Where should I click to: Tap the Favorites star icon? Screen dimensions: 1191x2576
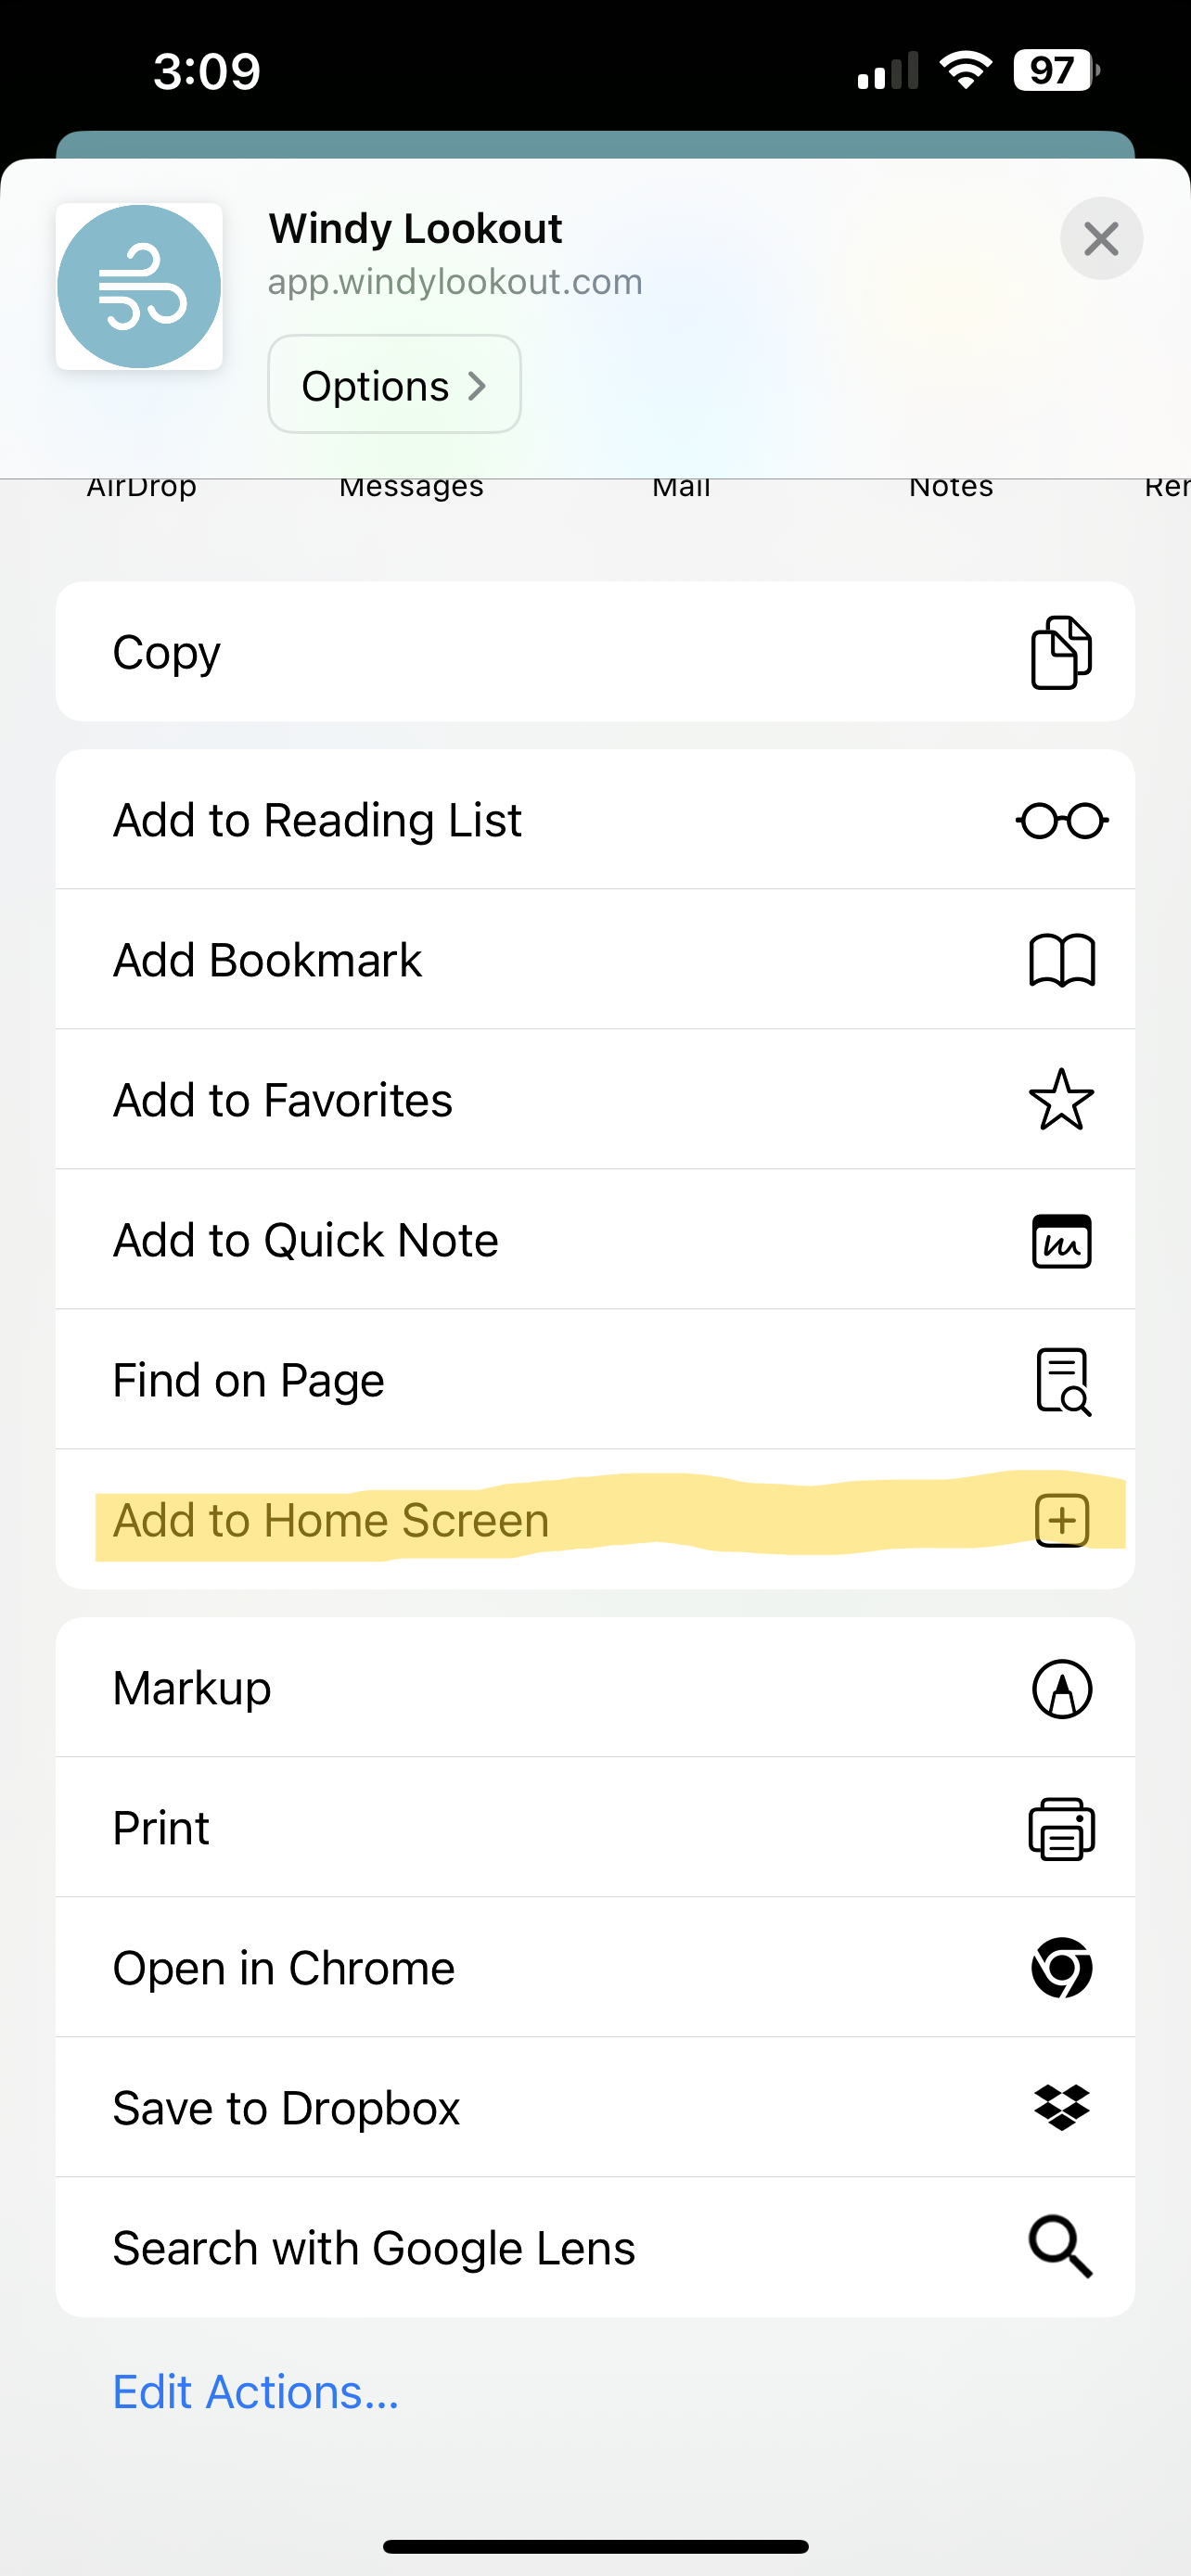point(1061,1100)
